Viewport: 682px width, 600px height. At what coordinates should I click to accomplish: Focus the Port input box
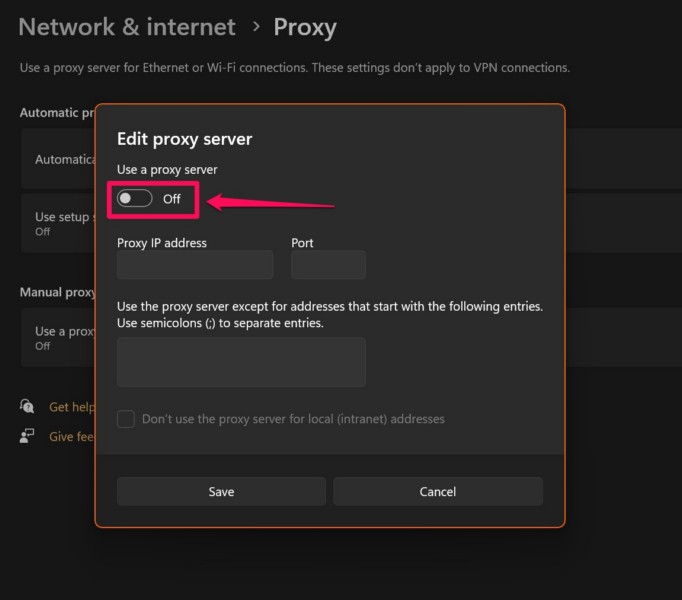(x=328, y=265)
